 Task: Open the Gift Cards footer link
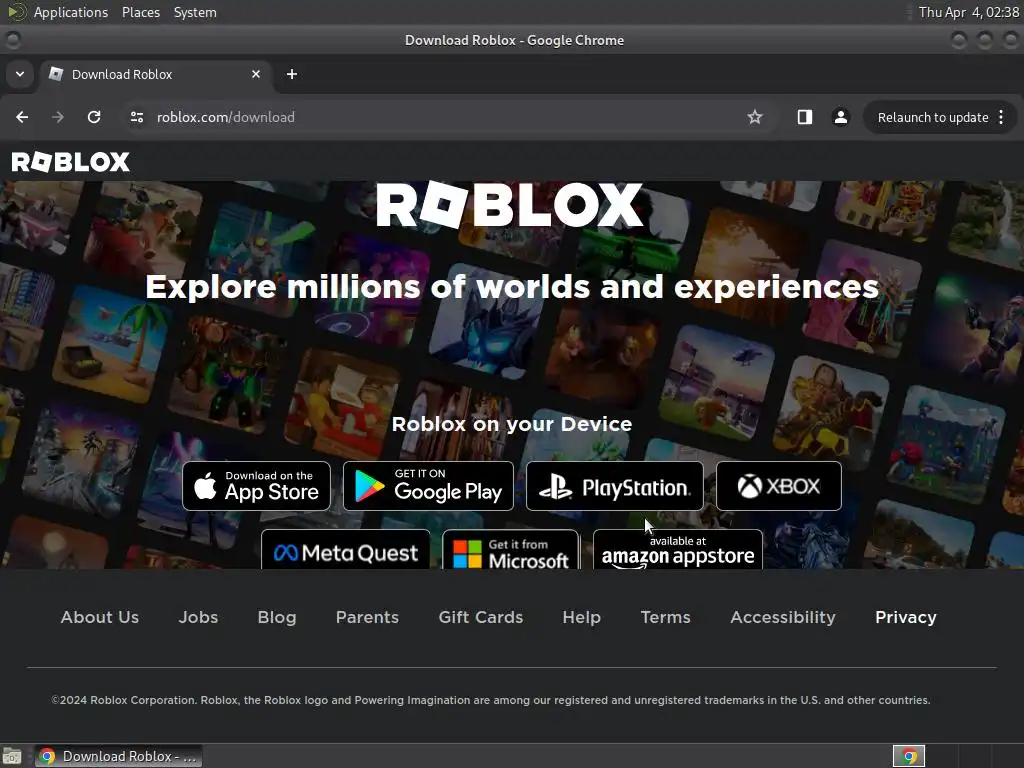[481, 617]
